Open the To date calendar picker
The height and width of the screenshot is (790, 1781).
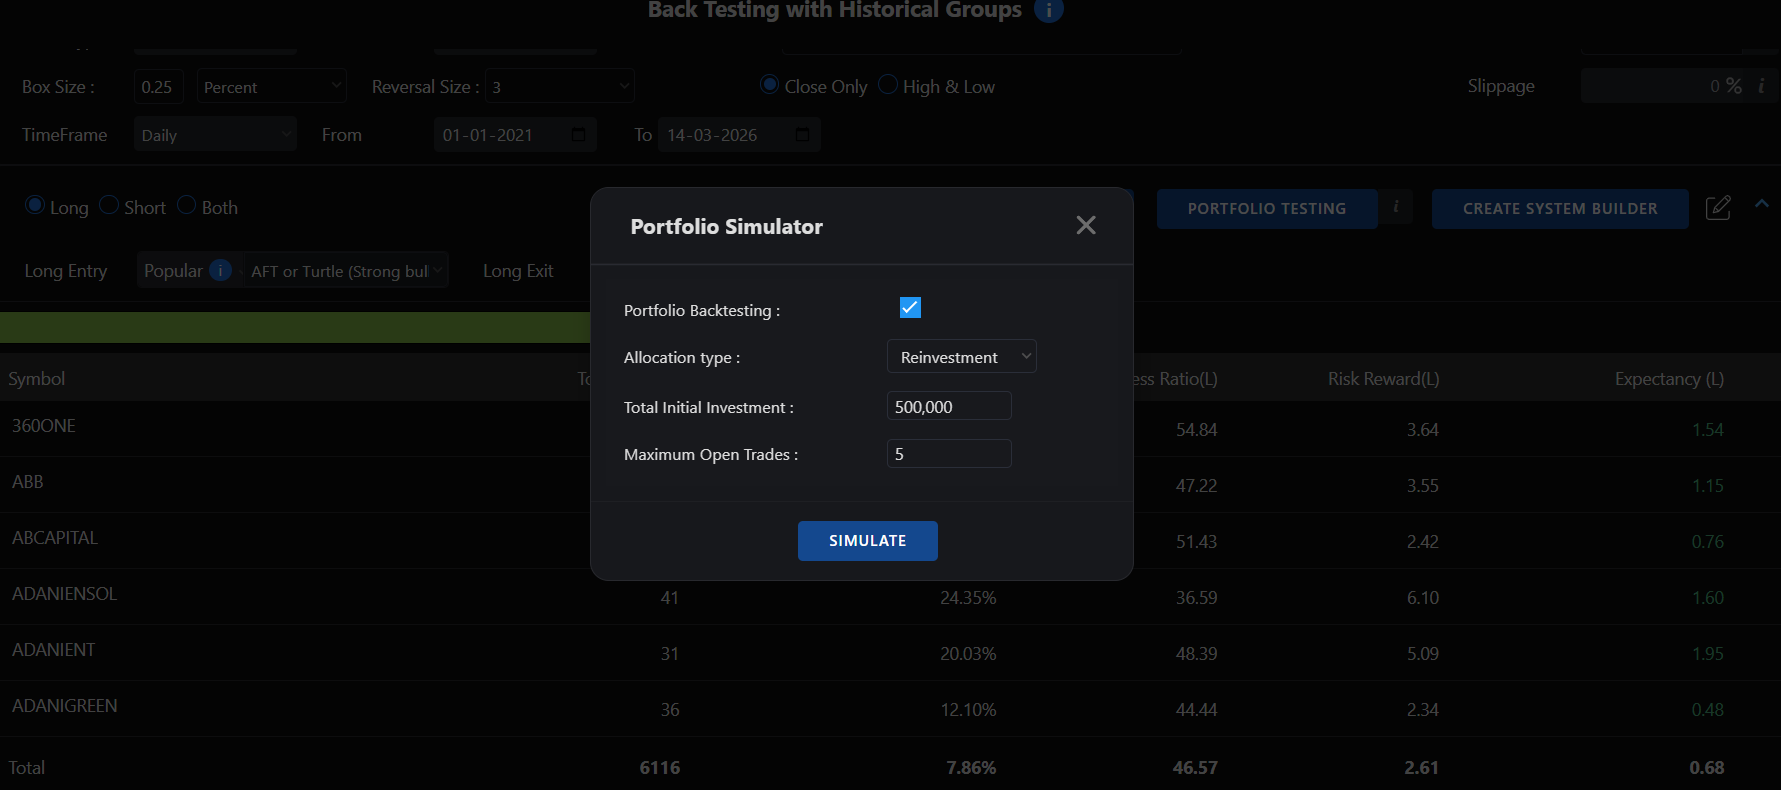(802, 135)
